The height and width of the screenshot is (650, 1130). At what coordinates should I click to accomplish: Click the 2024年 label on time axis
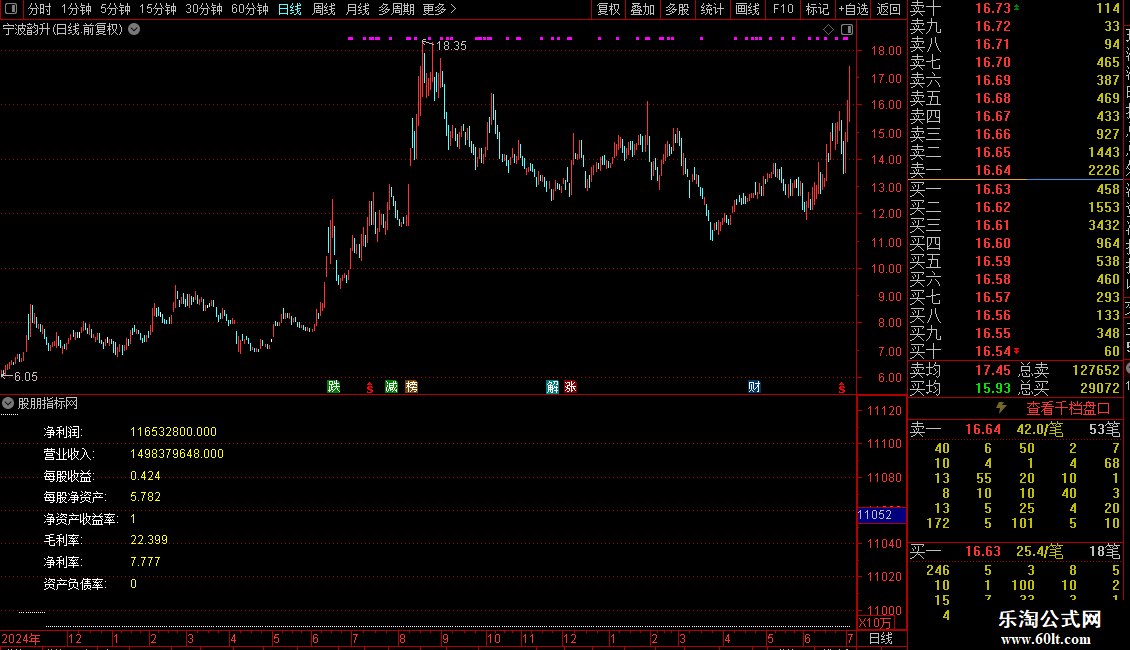(x=21, y=638)
